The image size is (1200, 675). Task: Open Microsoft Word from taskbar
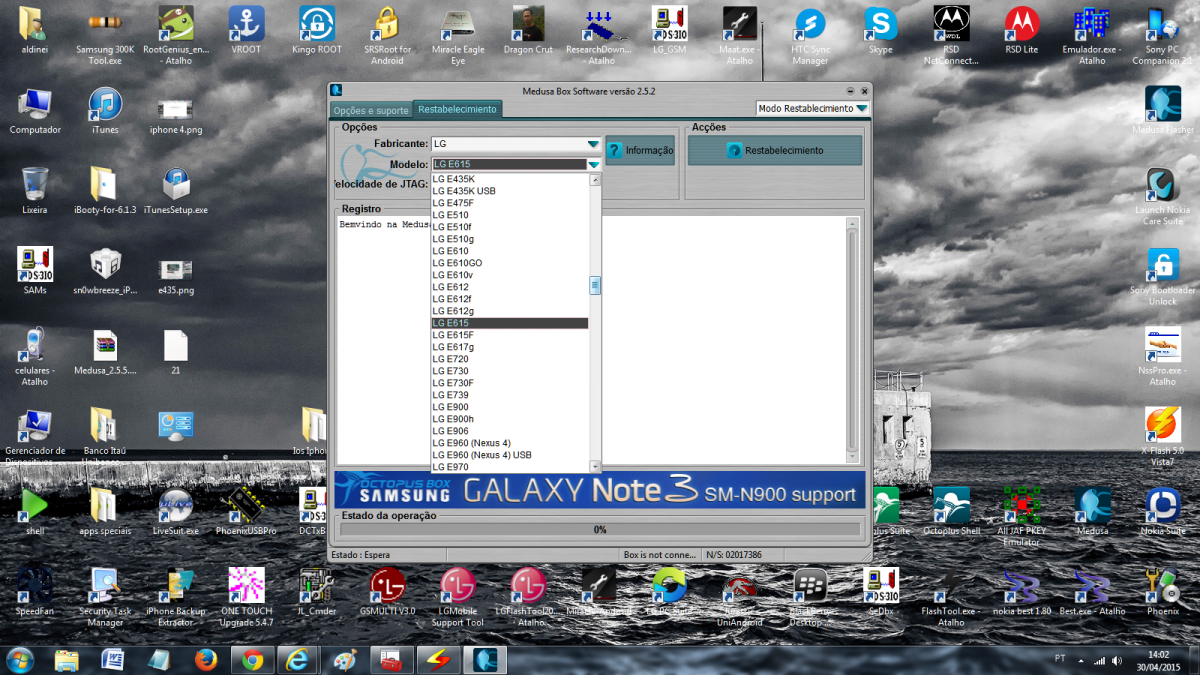[x=113, y=660]
